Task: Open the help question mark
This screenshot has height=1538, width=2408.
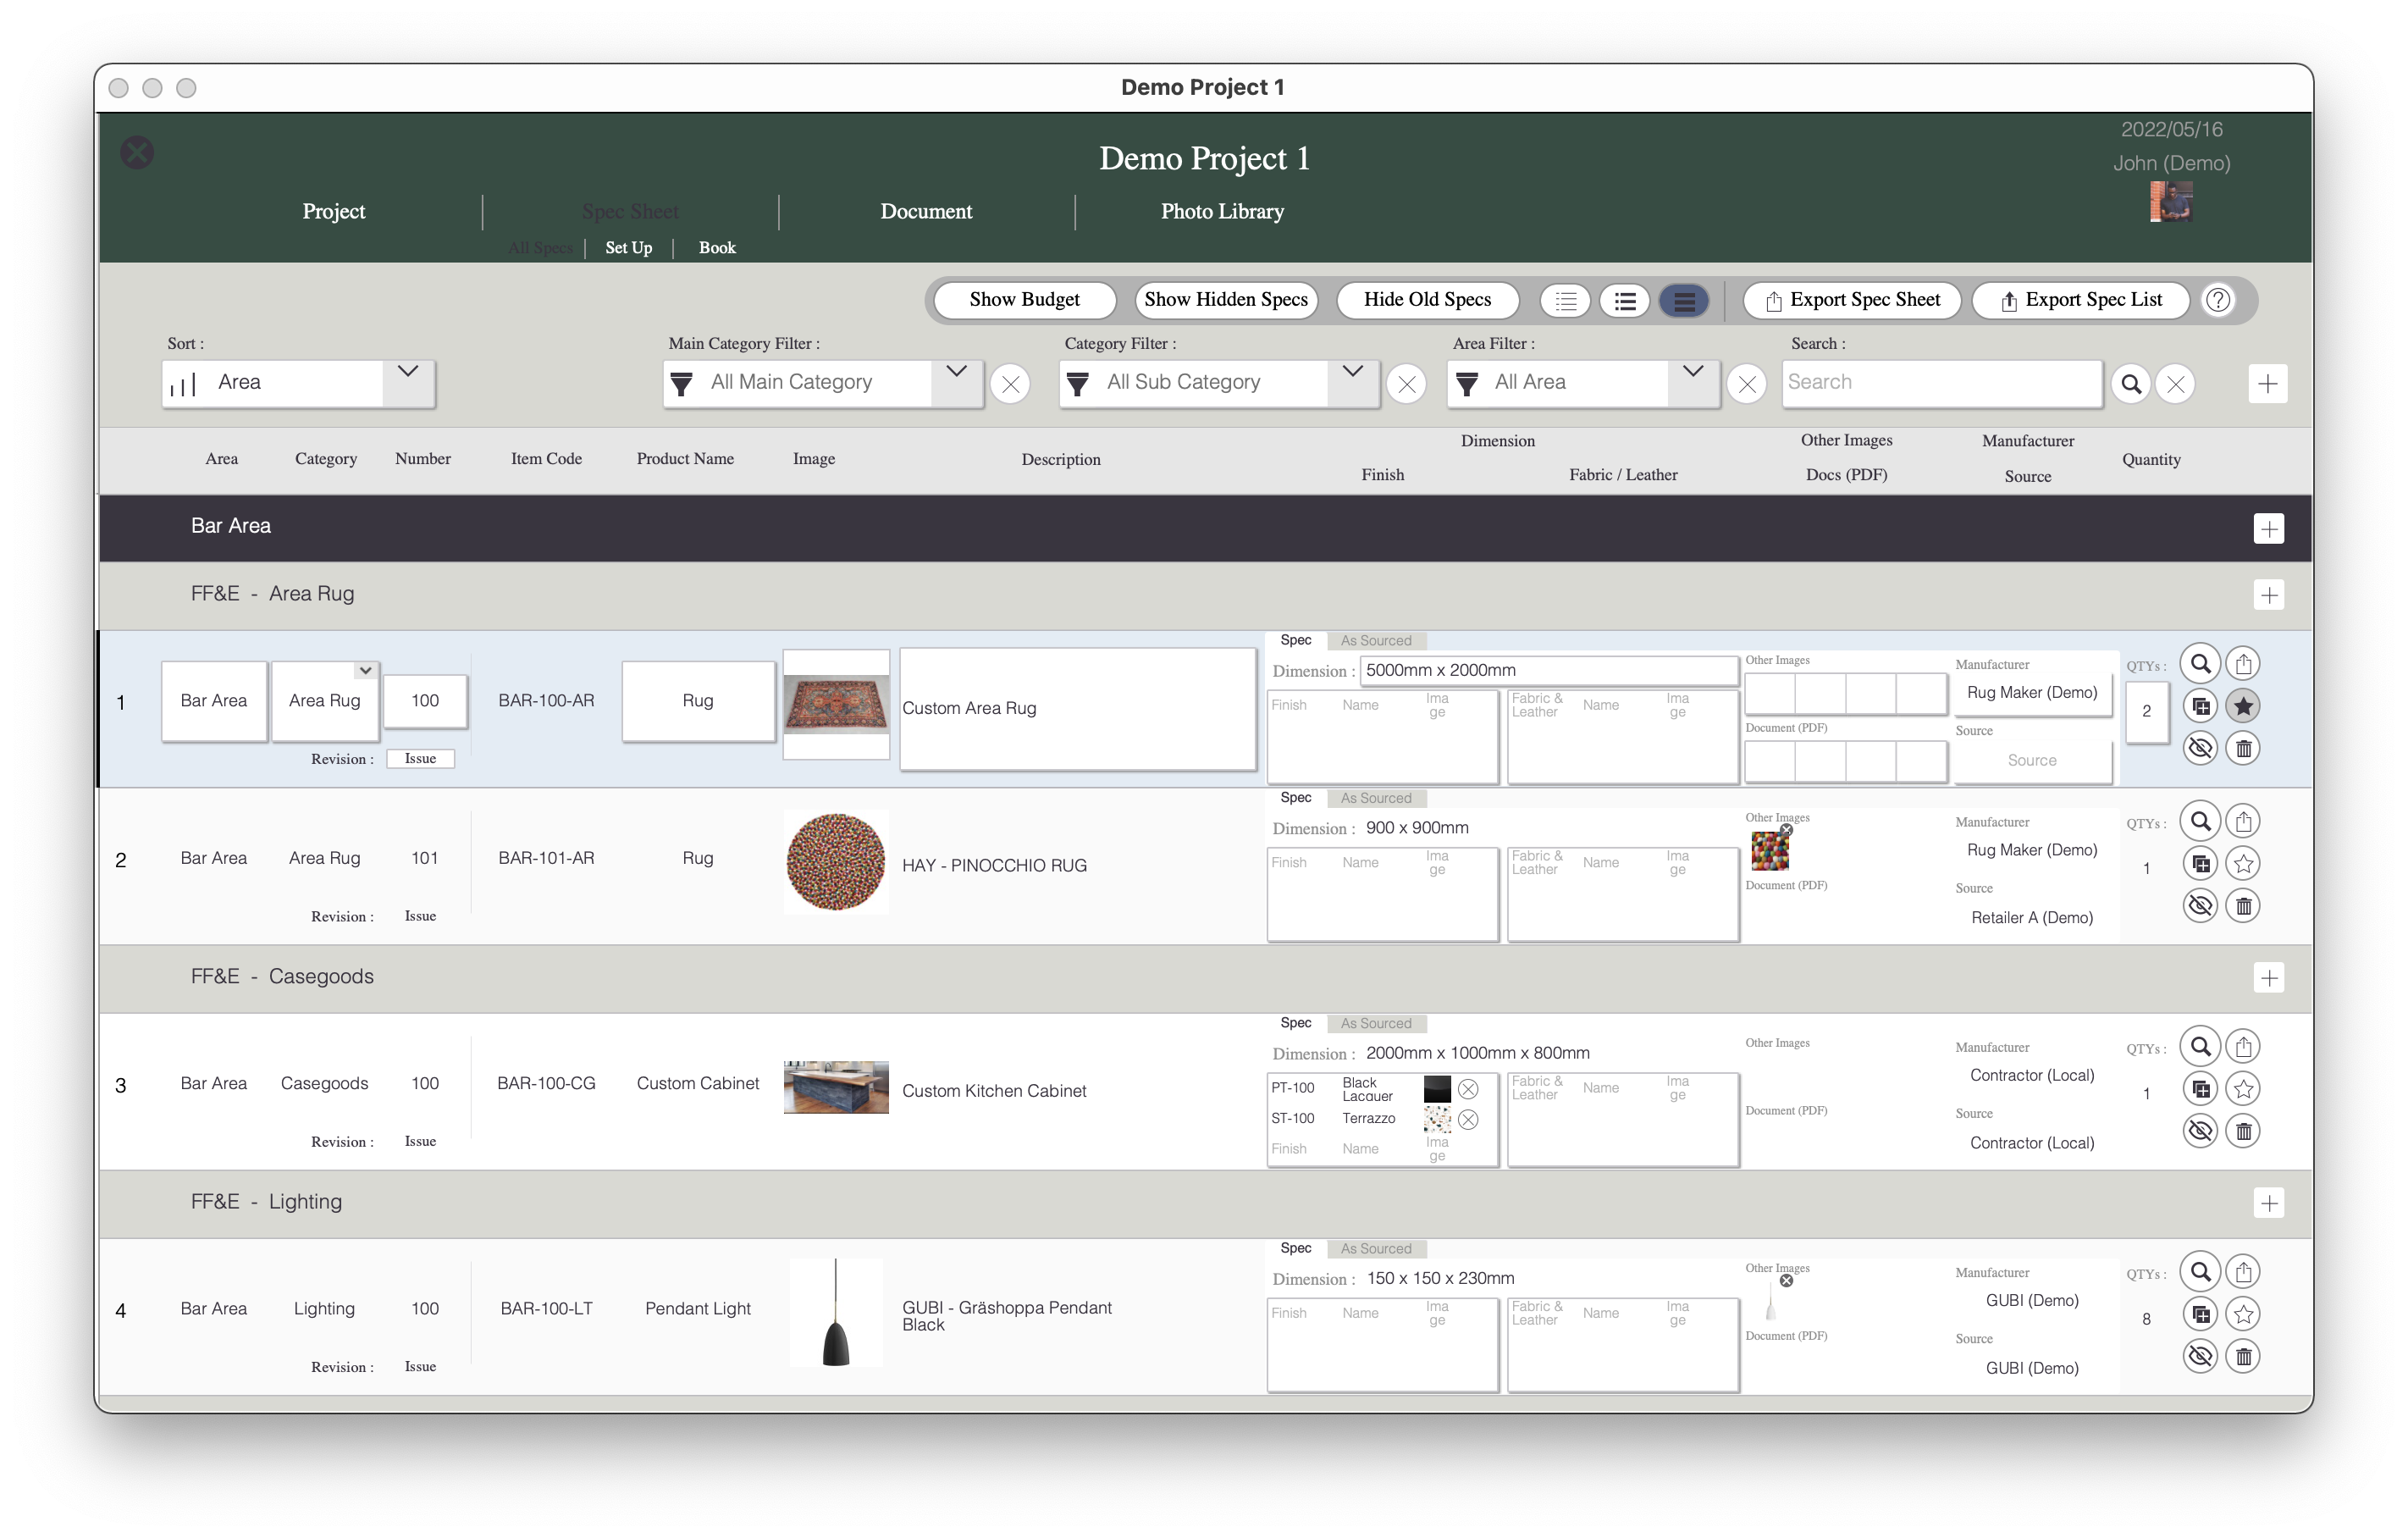Action: tap(2219, 300)
